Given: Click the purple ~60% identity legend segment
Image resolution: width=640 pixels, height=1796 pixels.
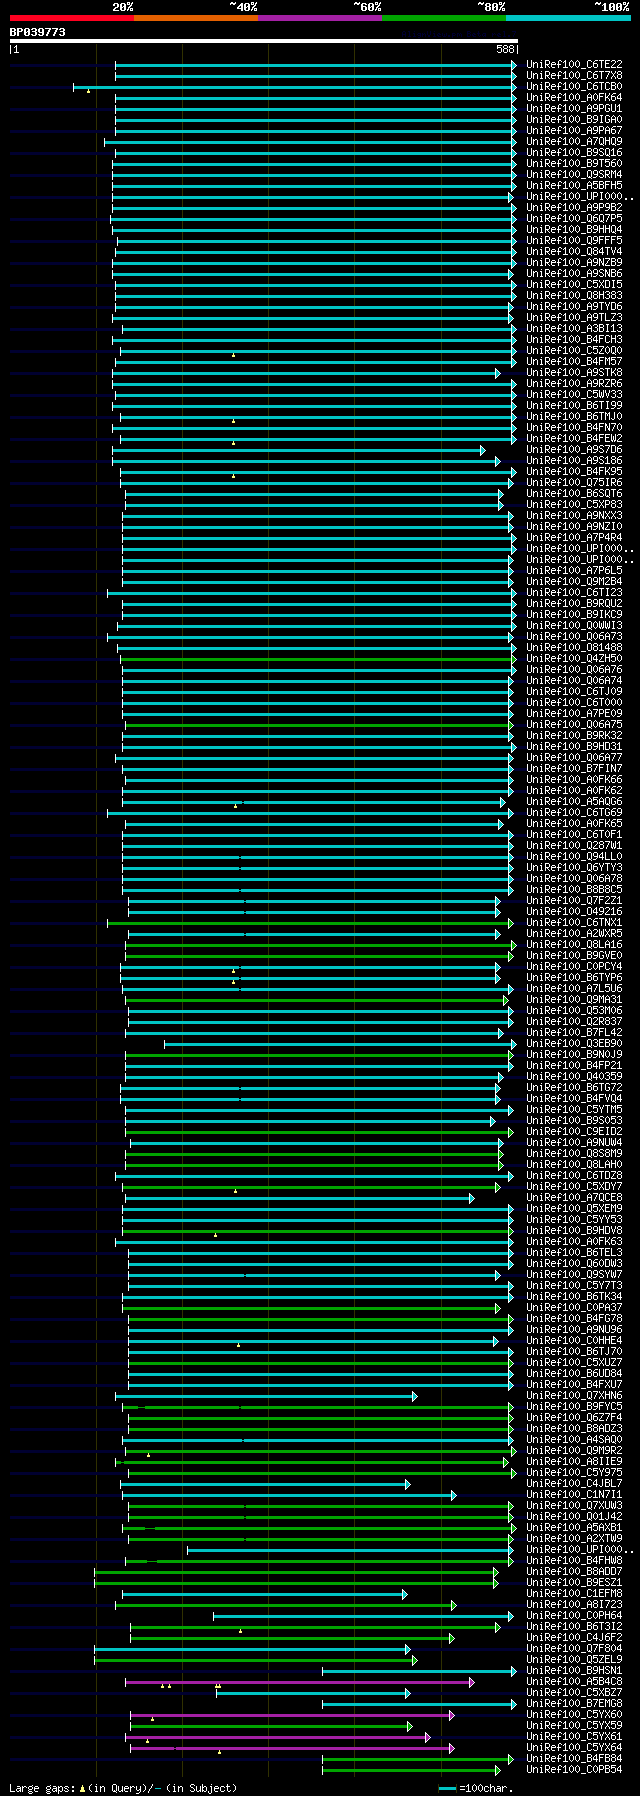Looking at the screenshot, I should 320,18.
